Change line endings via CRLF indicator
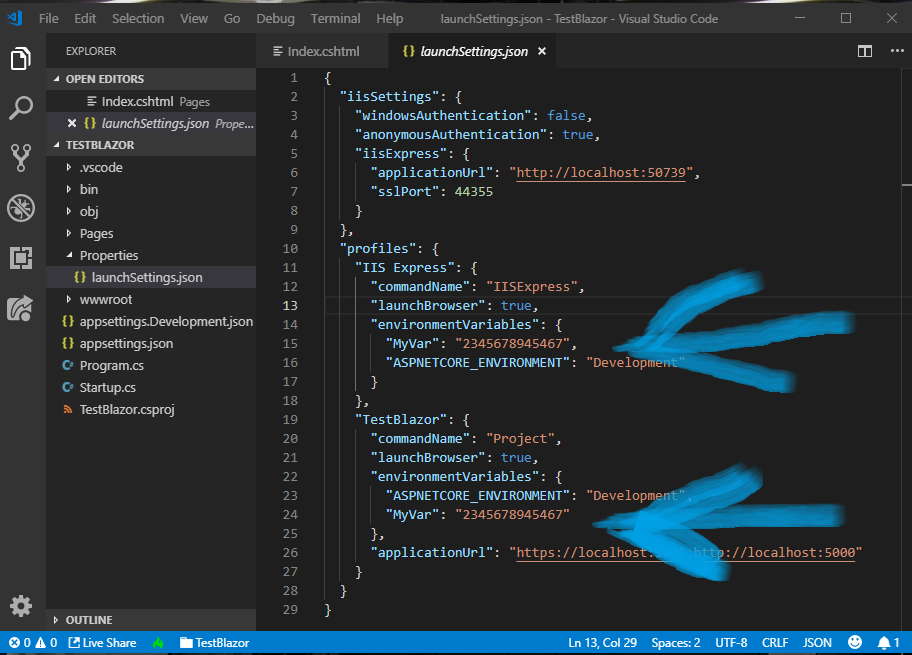912x655 pixels. pos(775,643)
